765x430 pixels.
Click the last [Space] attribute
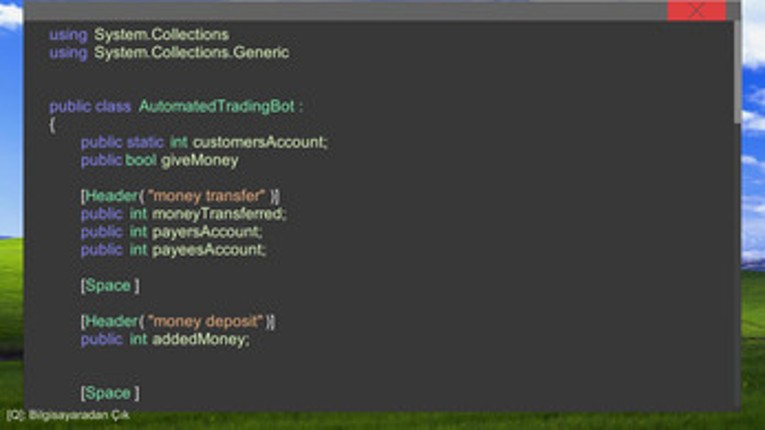109,393
